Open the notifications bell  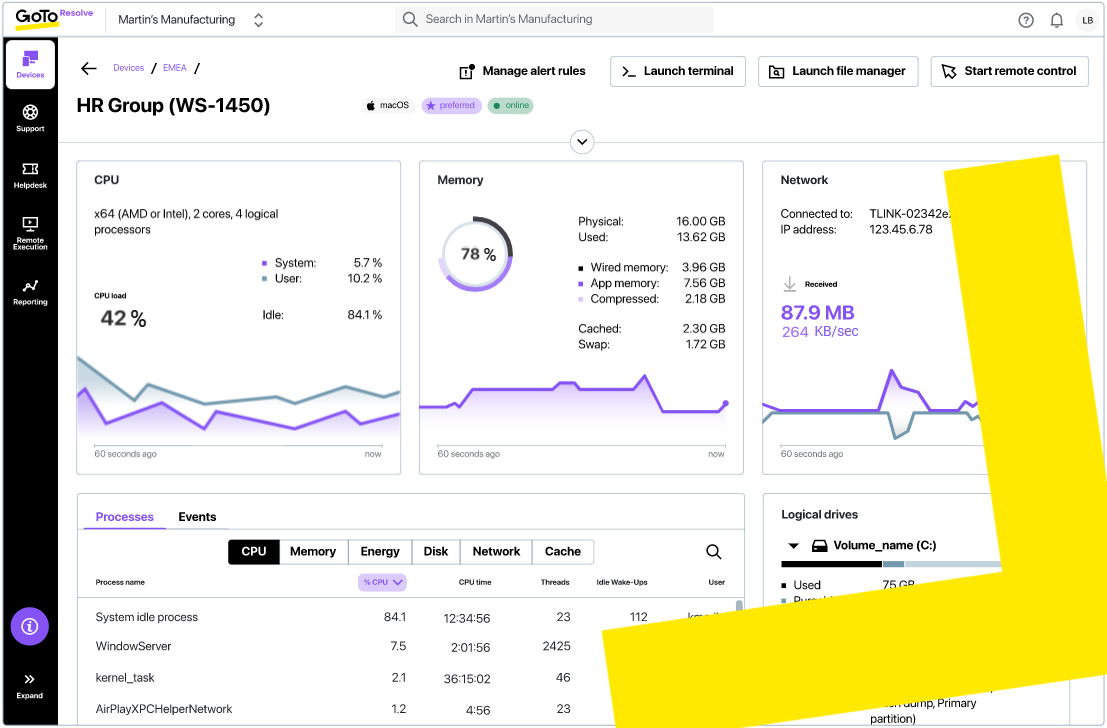1056,20
